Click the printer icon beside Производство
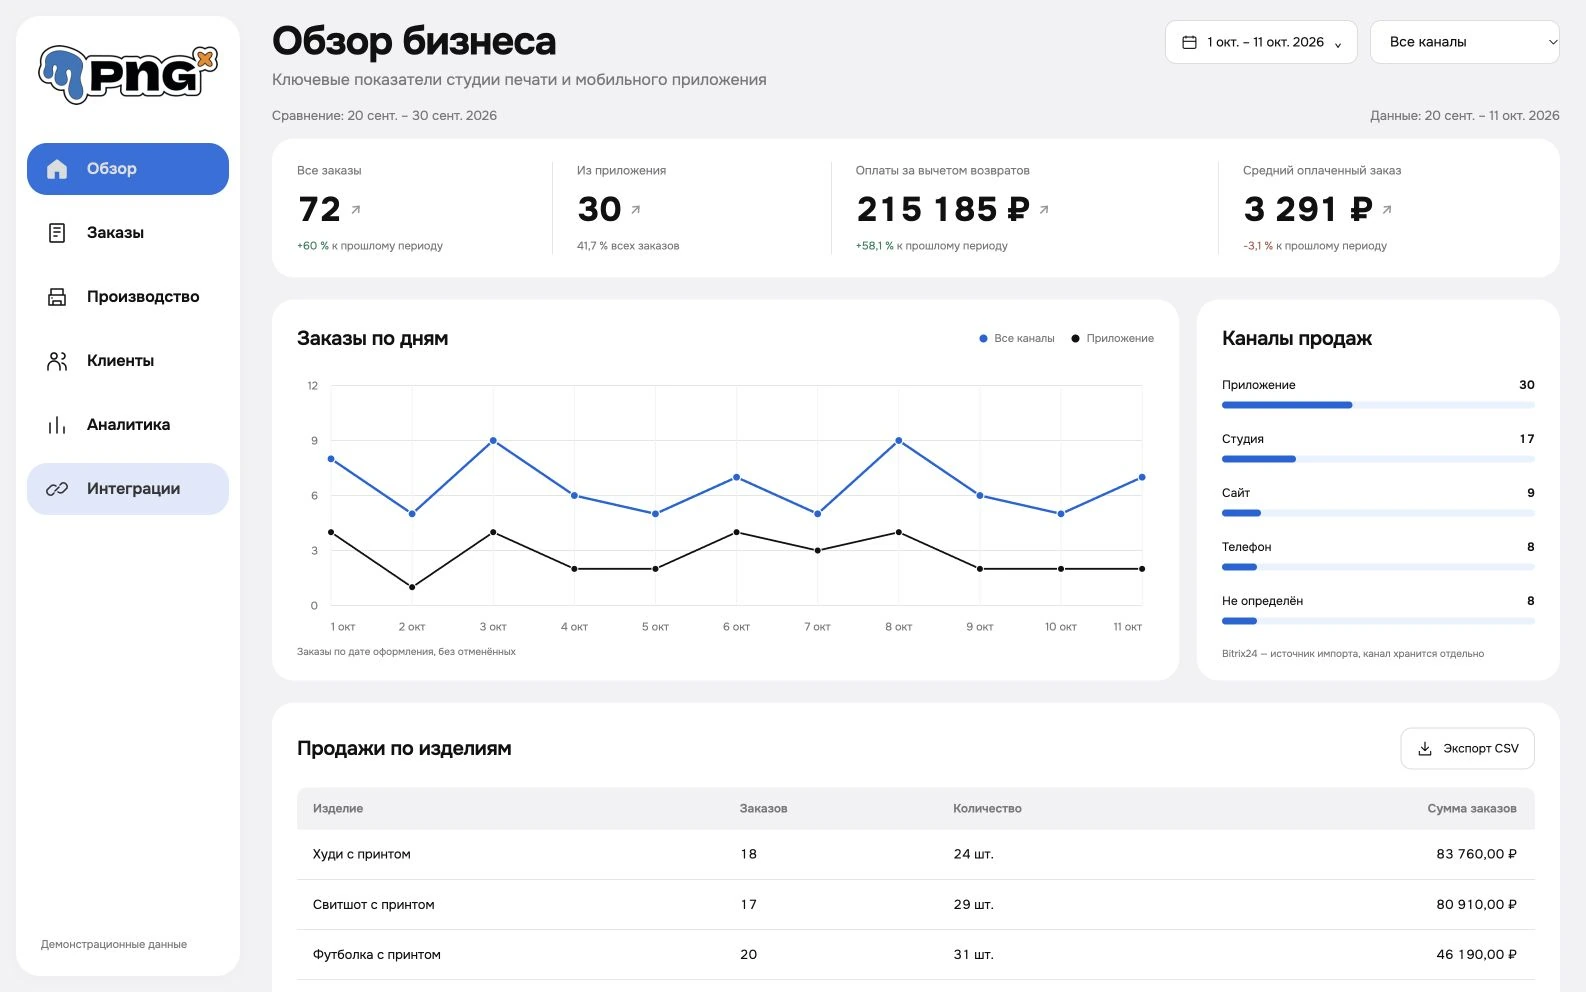This screenshot has width=1586, height=992. 57,297
